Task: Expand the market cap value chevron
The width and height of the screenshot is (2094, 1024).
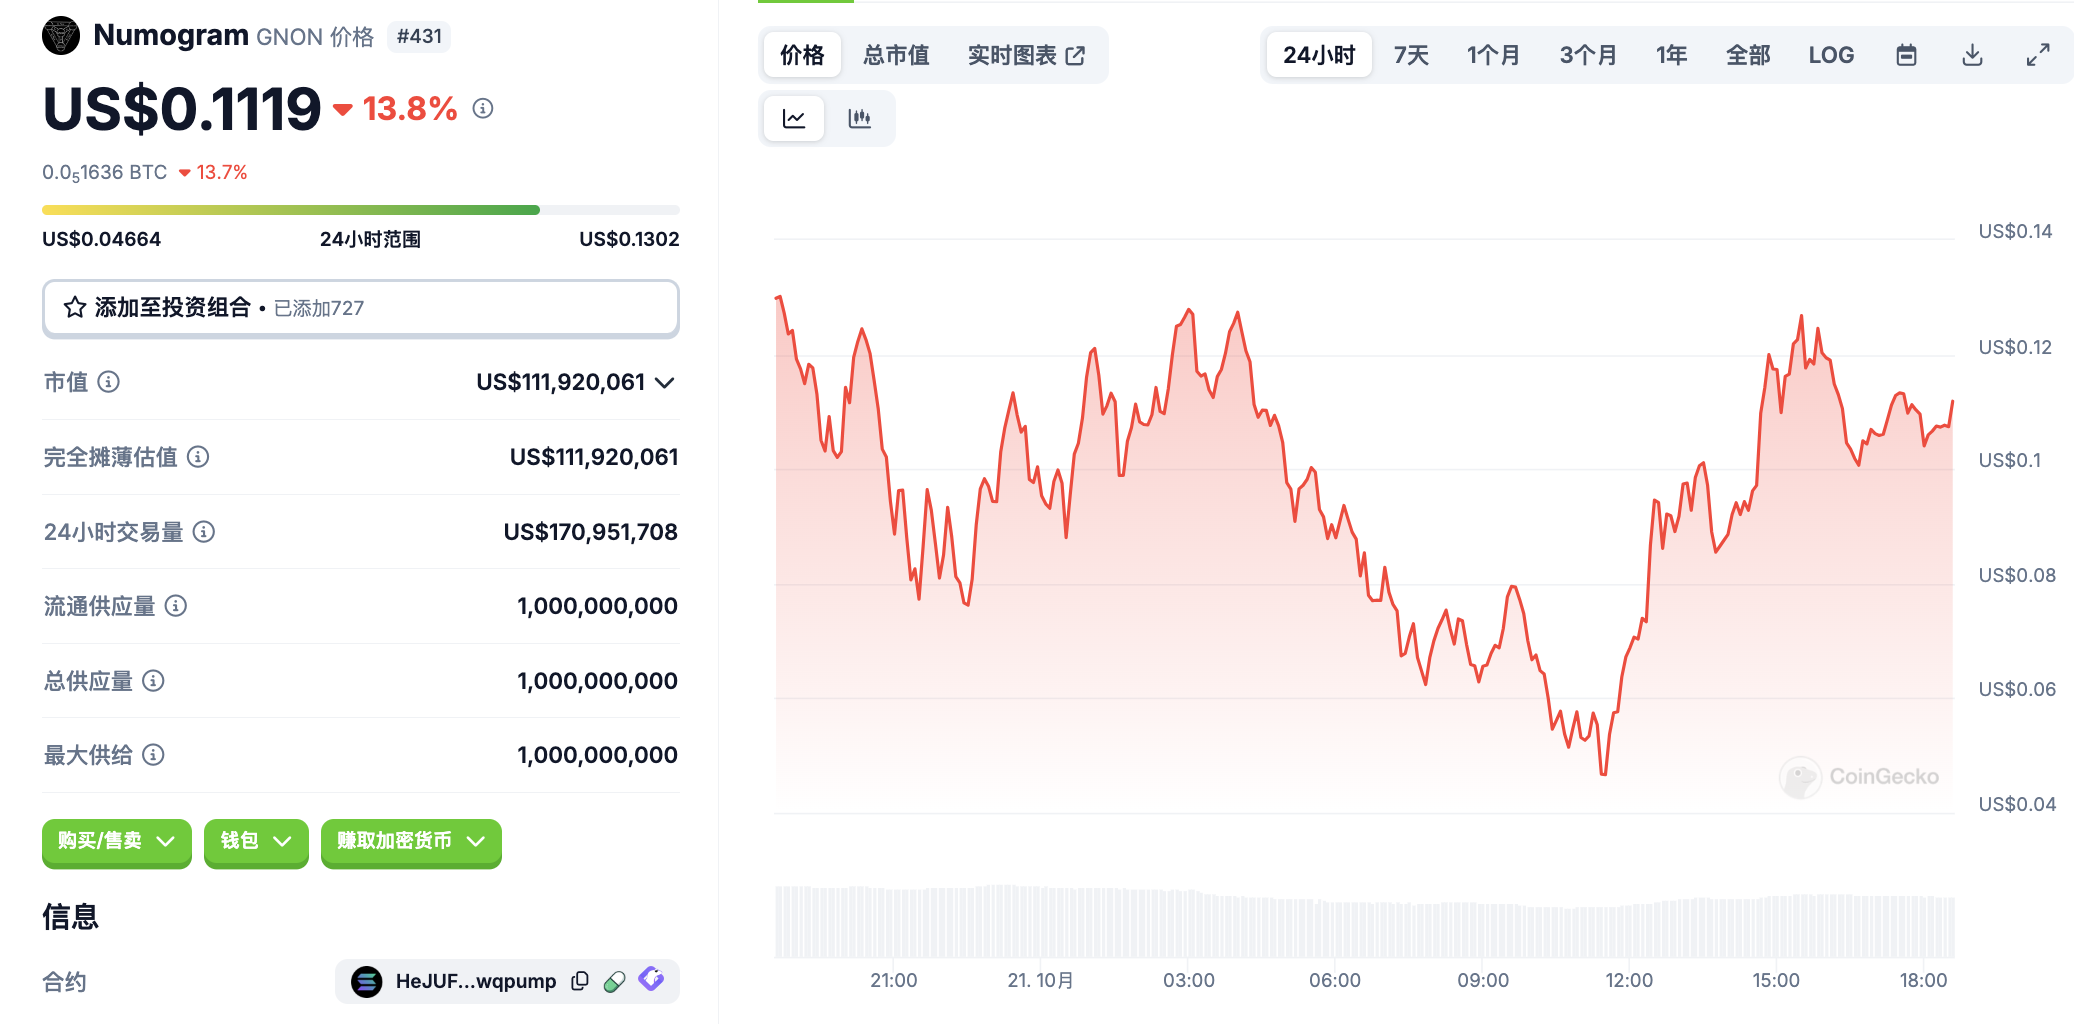Action: click(665, 383)
